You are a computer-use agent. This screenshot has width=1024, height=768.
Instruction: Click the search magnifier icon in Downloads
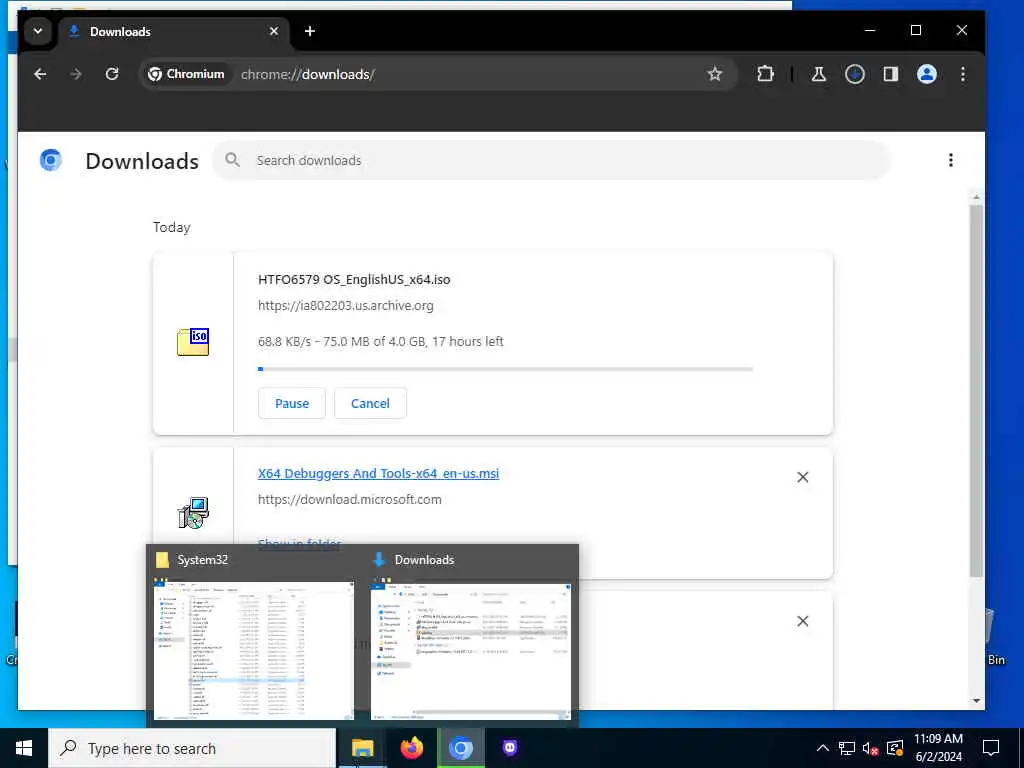click(x=232, y=160)
